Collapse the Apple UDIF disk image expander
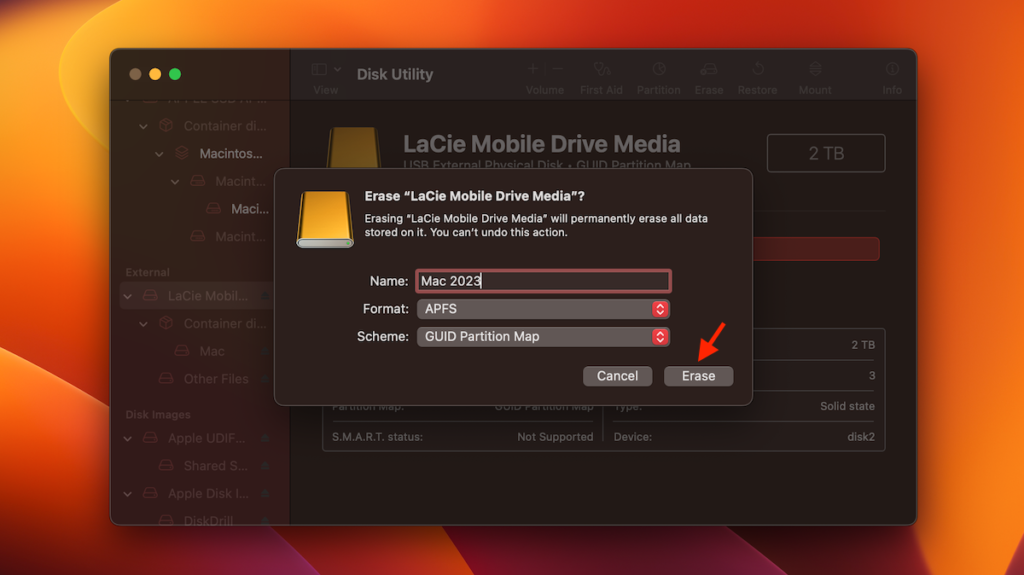This screenshot has width=1024, height=575. click(x=128, y=438)
